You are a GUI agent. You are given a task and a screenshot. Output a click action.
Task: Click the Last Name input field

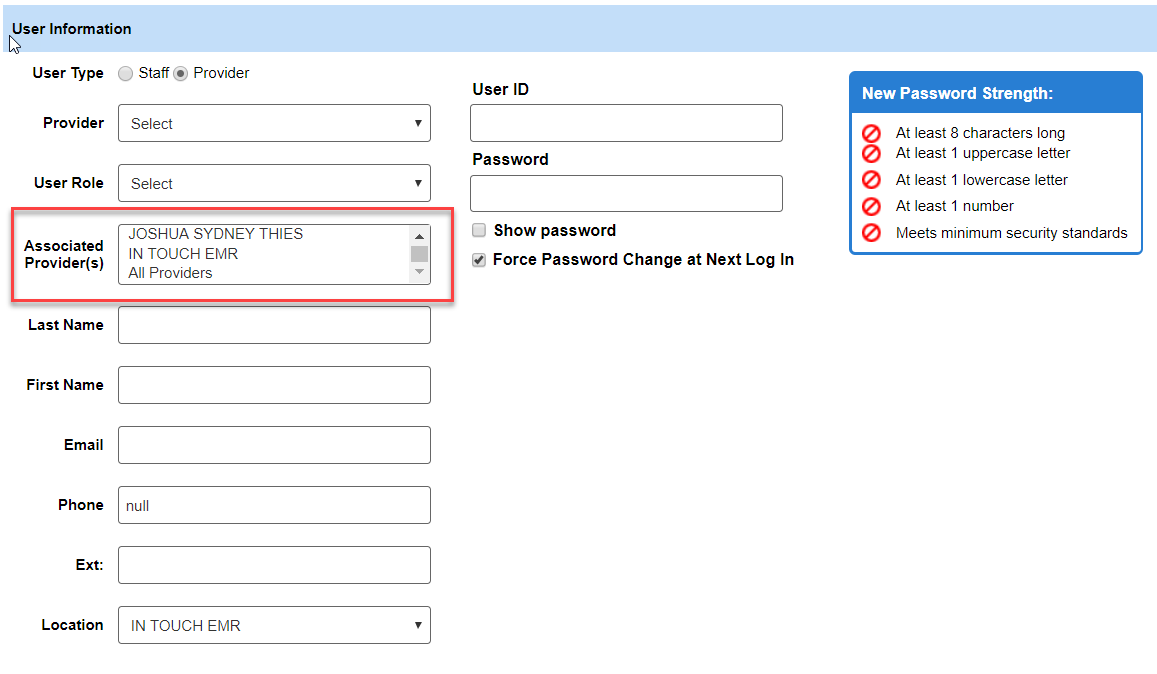pos(274,325)
